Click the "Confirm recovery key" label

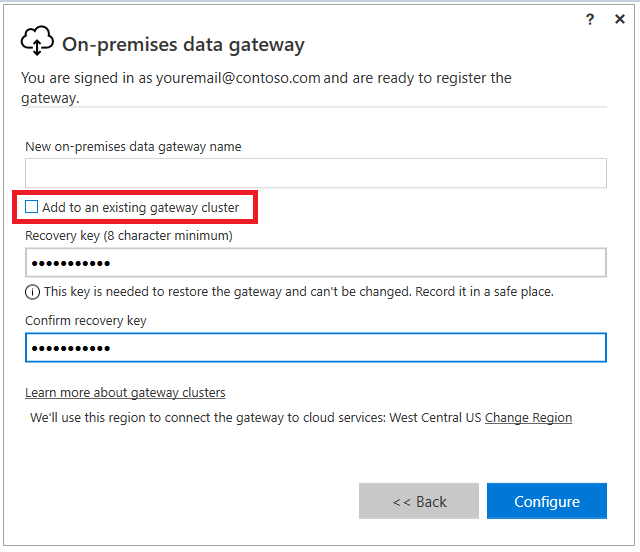coord(86,320)
